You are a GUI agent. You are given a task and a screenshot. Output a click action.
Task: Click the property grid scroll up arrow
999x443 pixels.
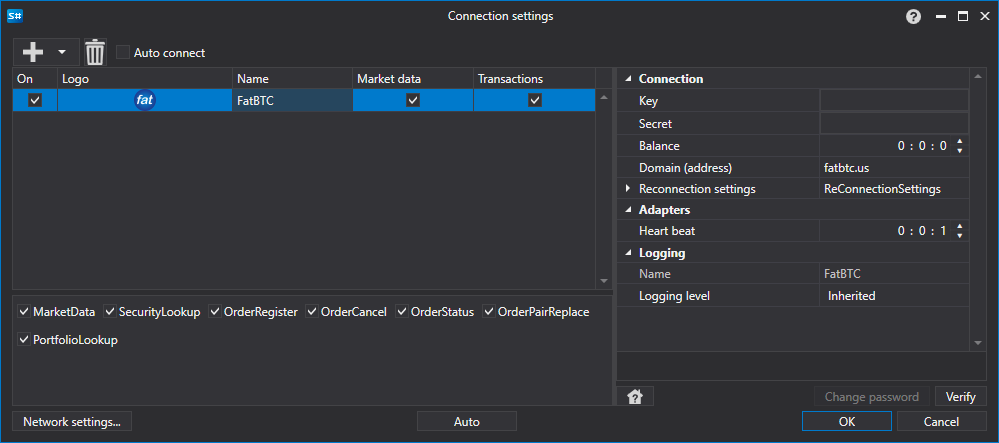(978, 78)
